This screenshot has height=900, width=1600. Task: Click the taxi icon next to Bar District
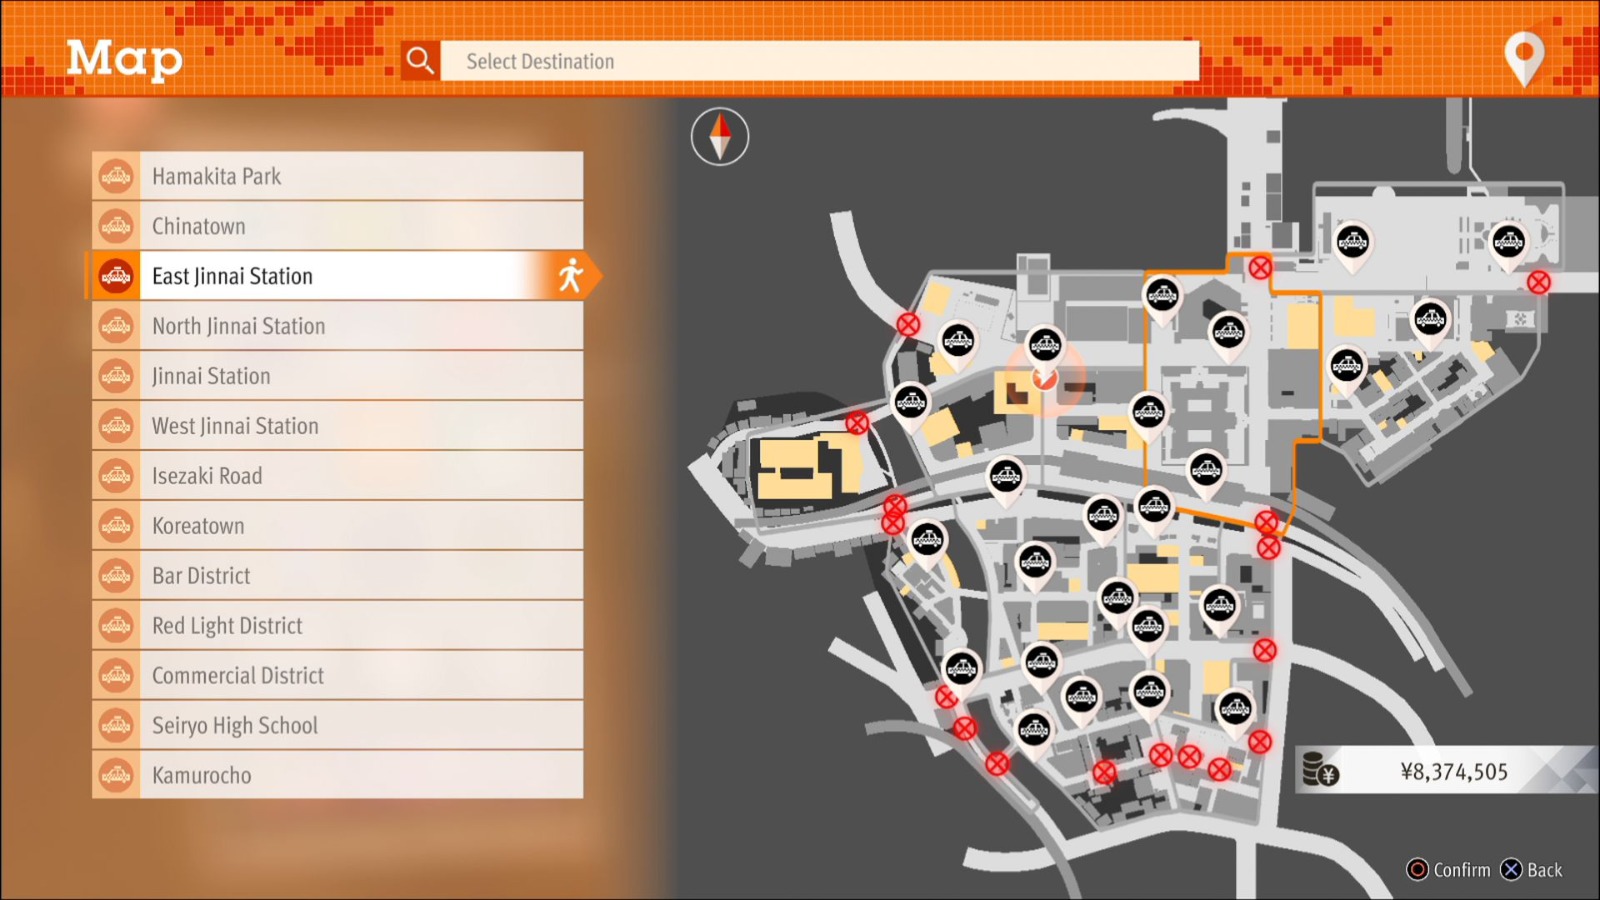point(116,576)
